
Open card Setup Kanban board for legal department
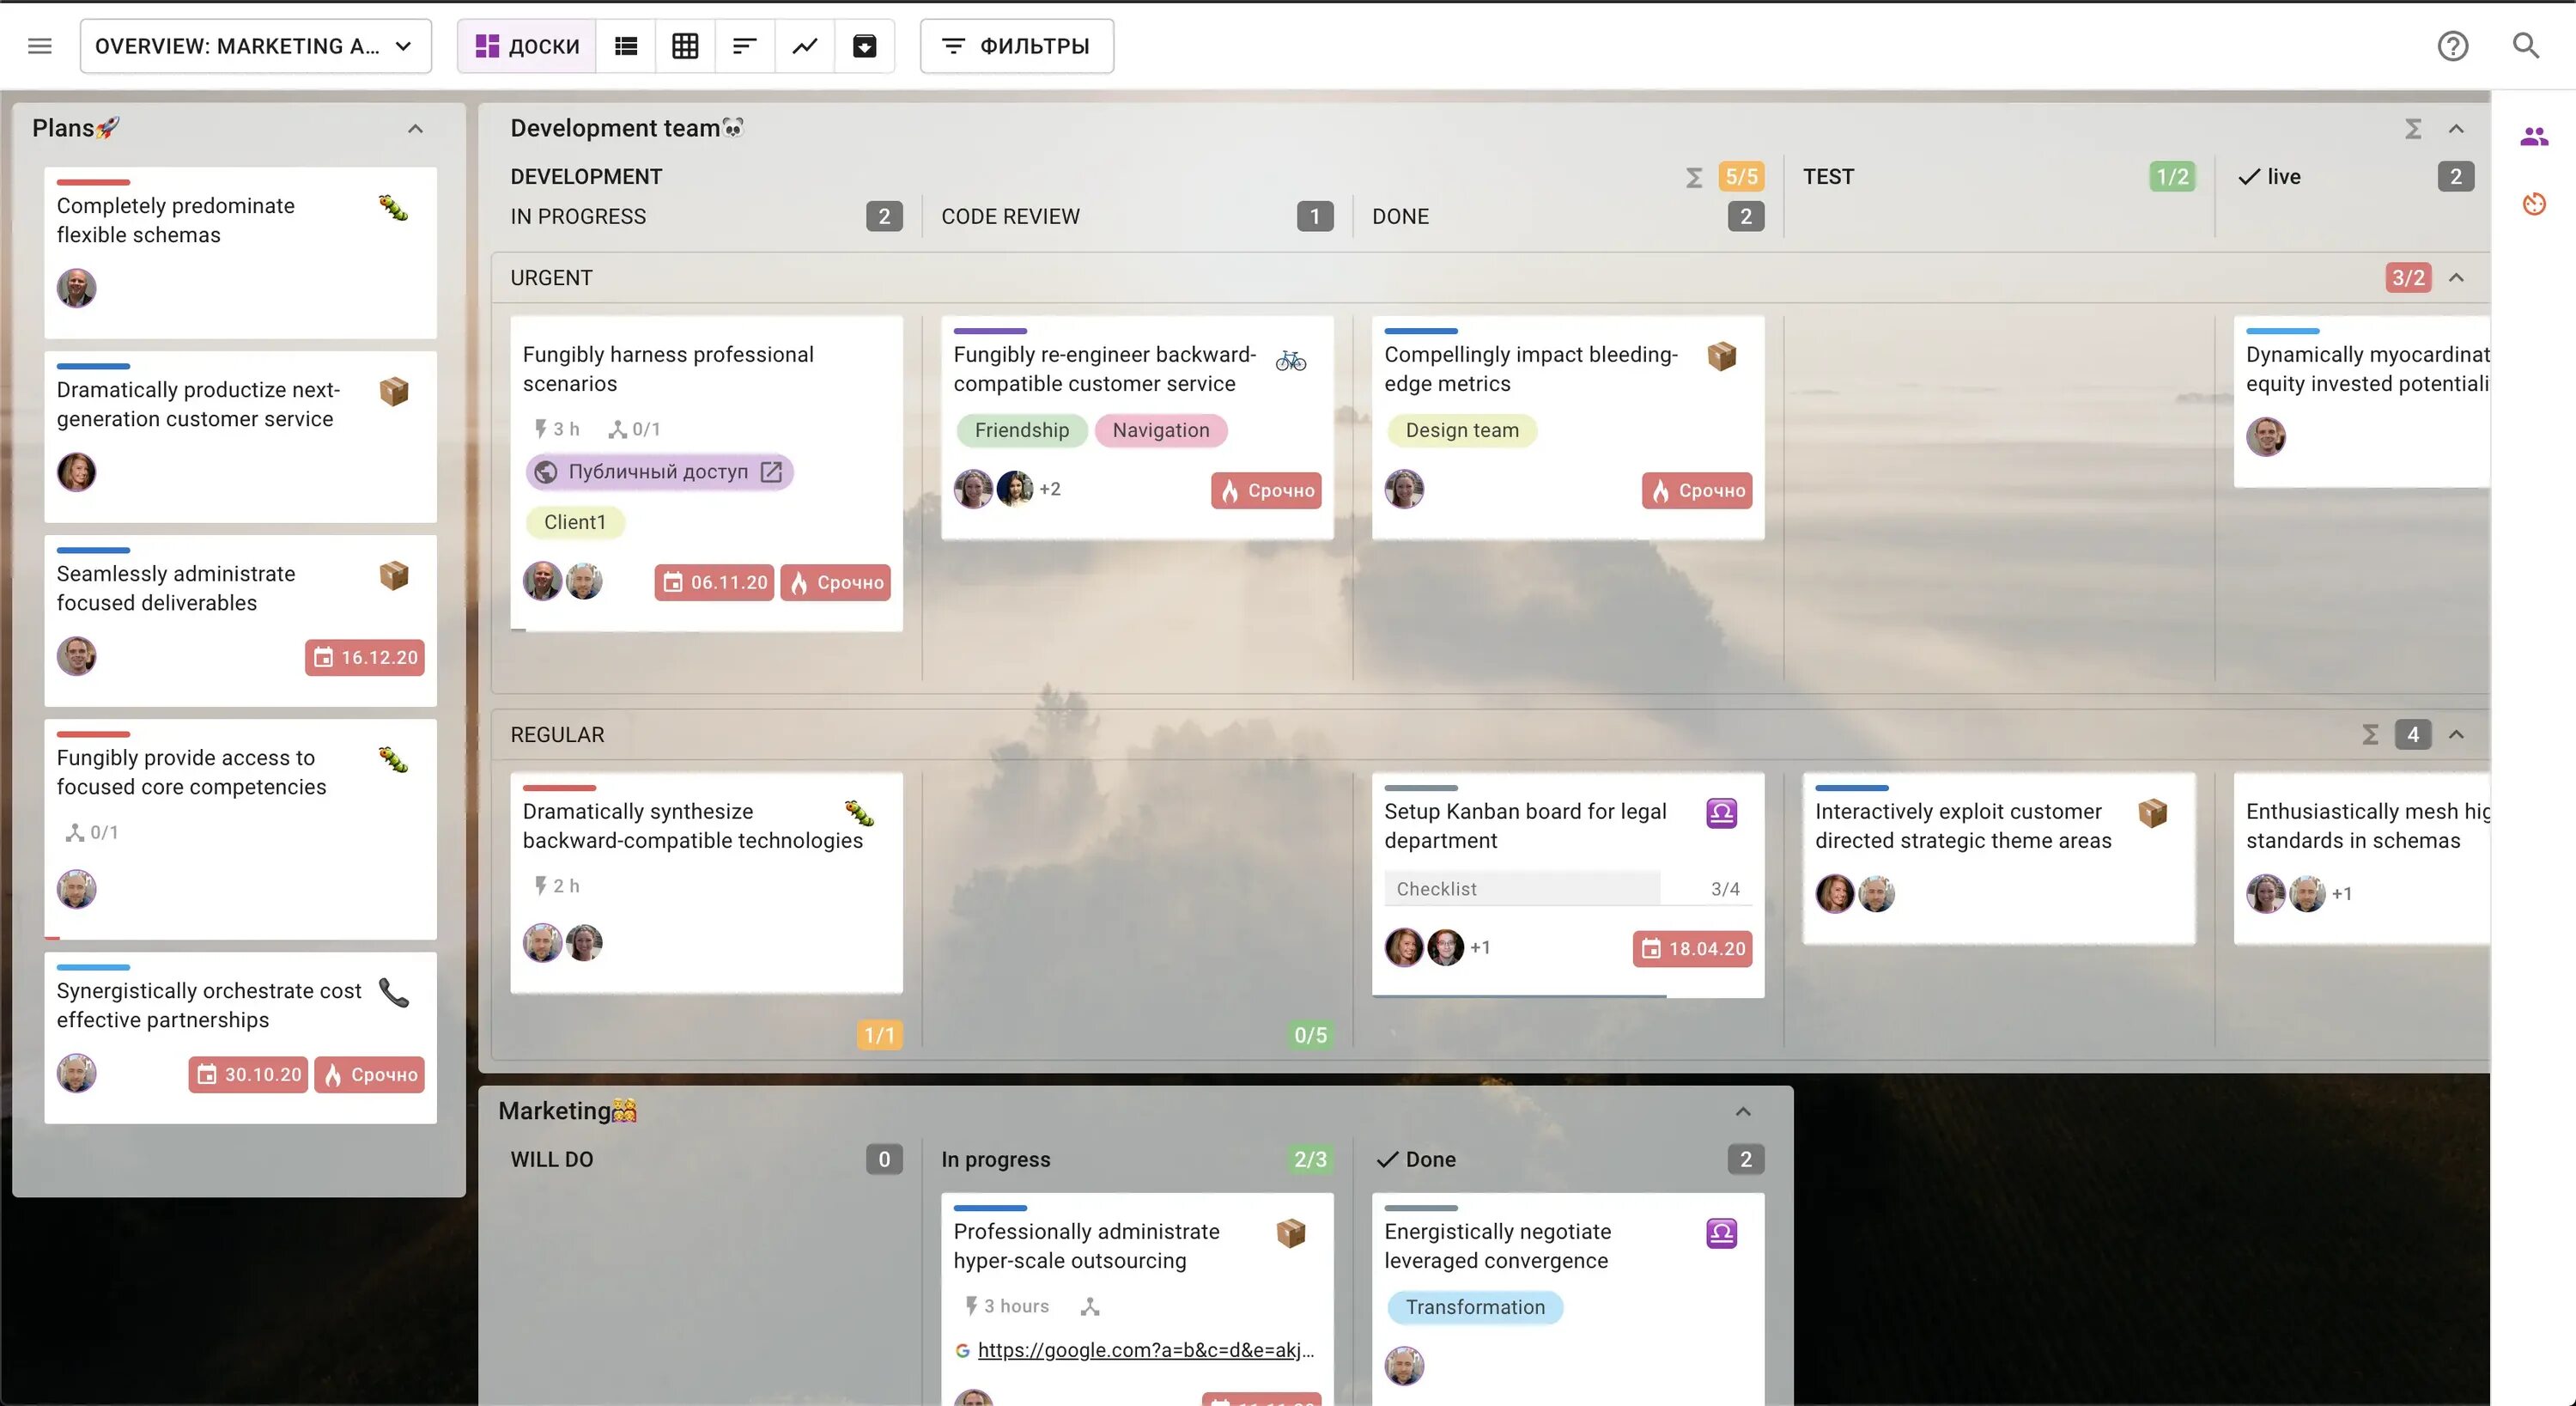[1525, 826]
